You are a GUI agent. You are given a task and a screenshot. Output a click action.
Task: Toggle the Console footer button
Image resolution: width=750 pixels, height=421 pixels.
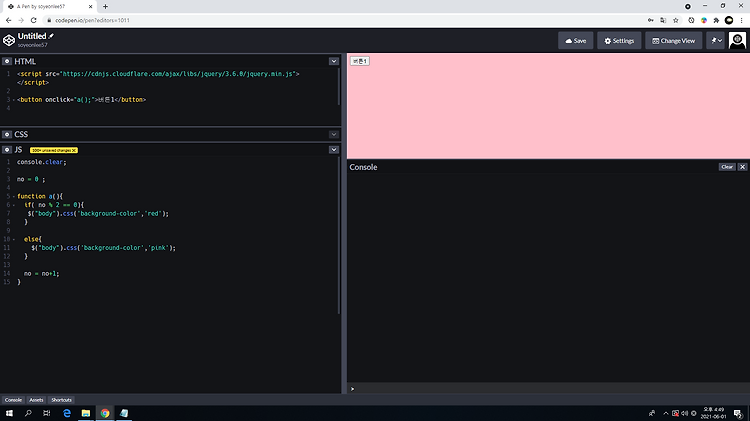point(13,400)
